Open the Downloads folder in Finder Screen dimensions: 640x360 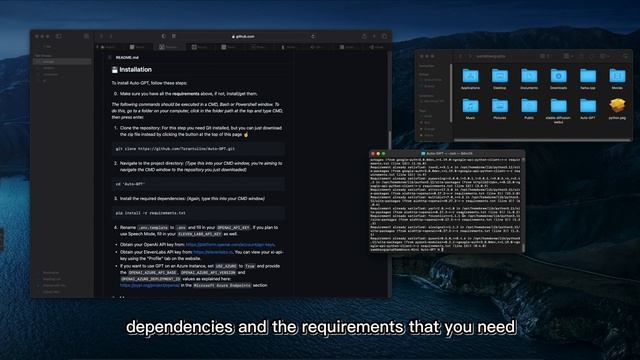point(558,79)
